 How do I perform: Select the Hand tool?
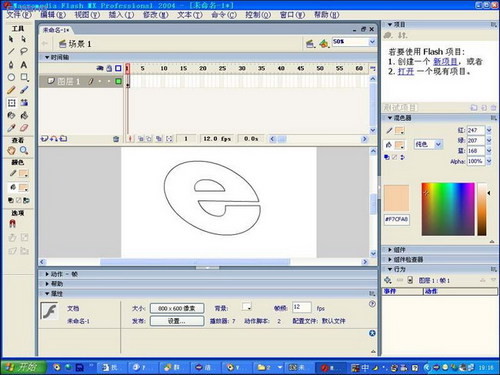pos(11,150)
